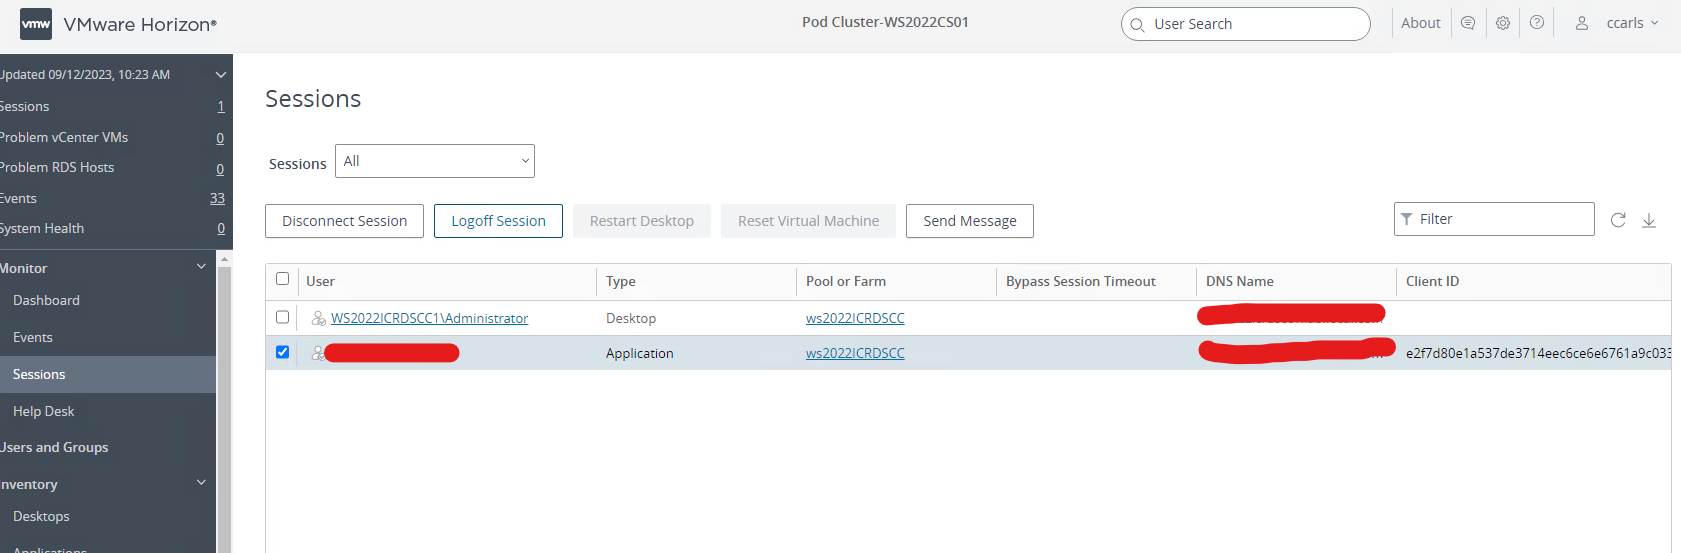The height and width of the screenshot is (553, 1681).
Task: Click the Restart Desktop button
Action: [641, 221]
